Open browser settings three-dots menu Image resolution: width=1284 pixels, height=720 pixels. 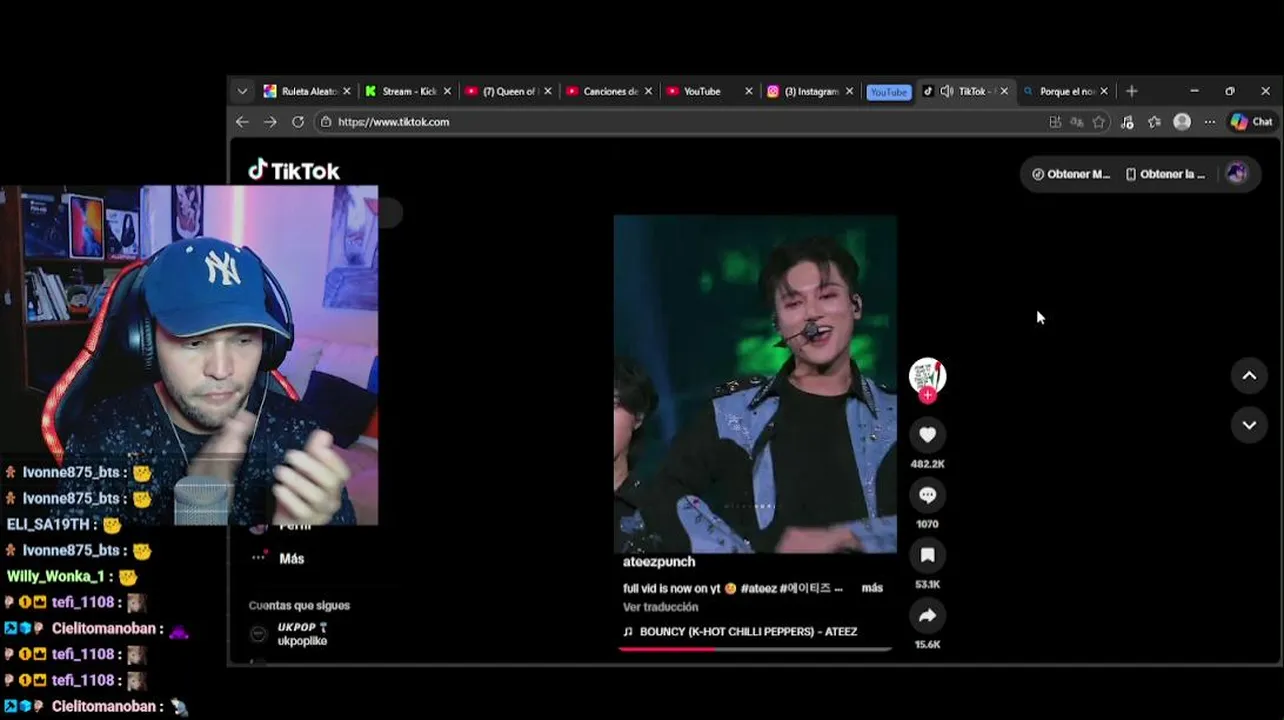[x=1210, y=122]
